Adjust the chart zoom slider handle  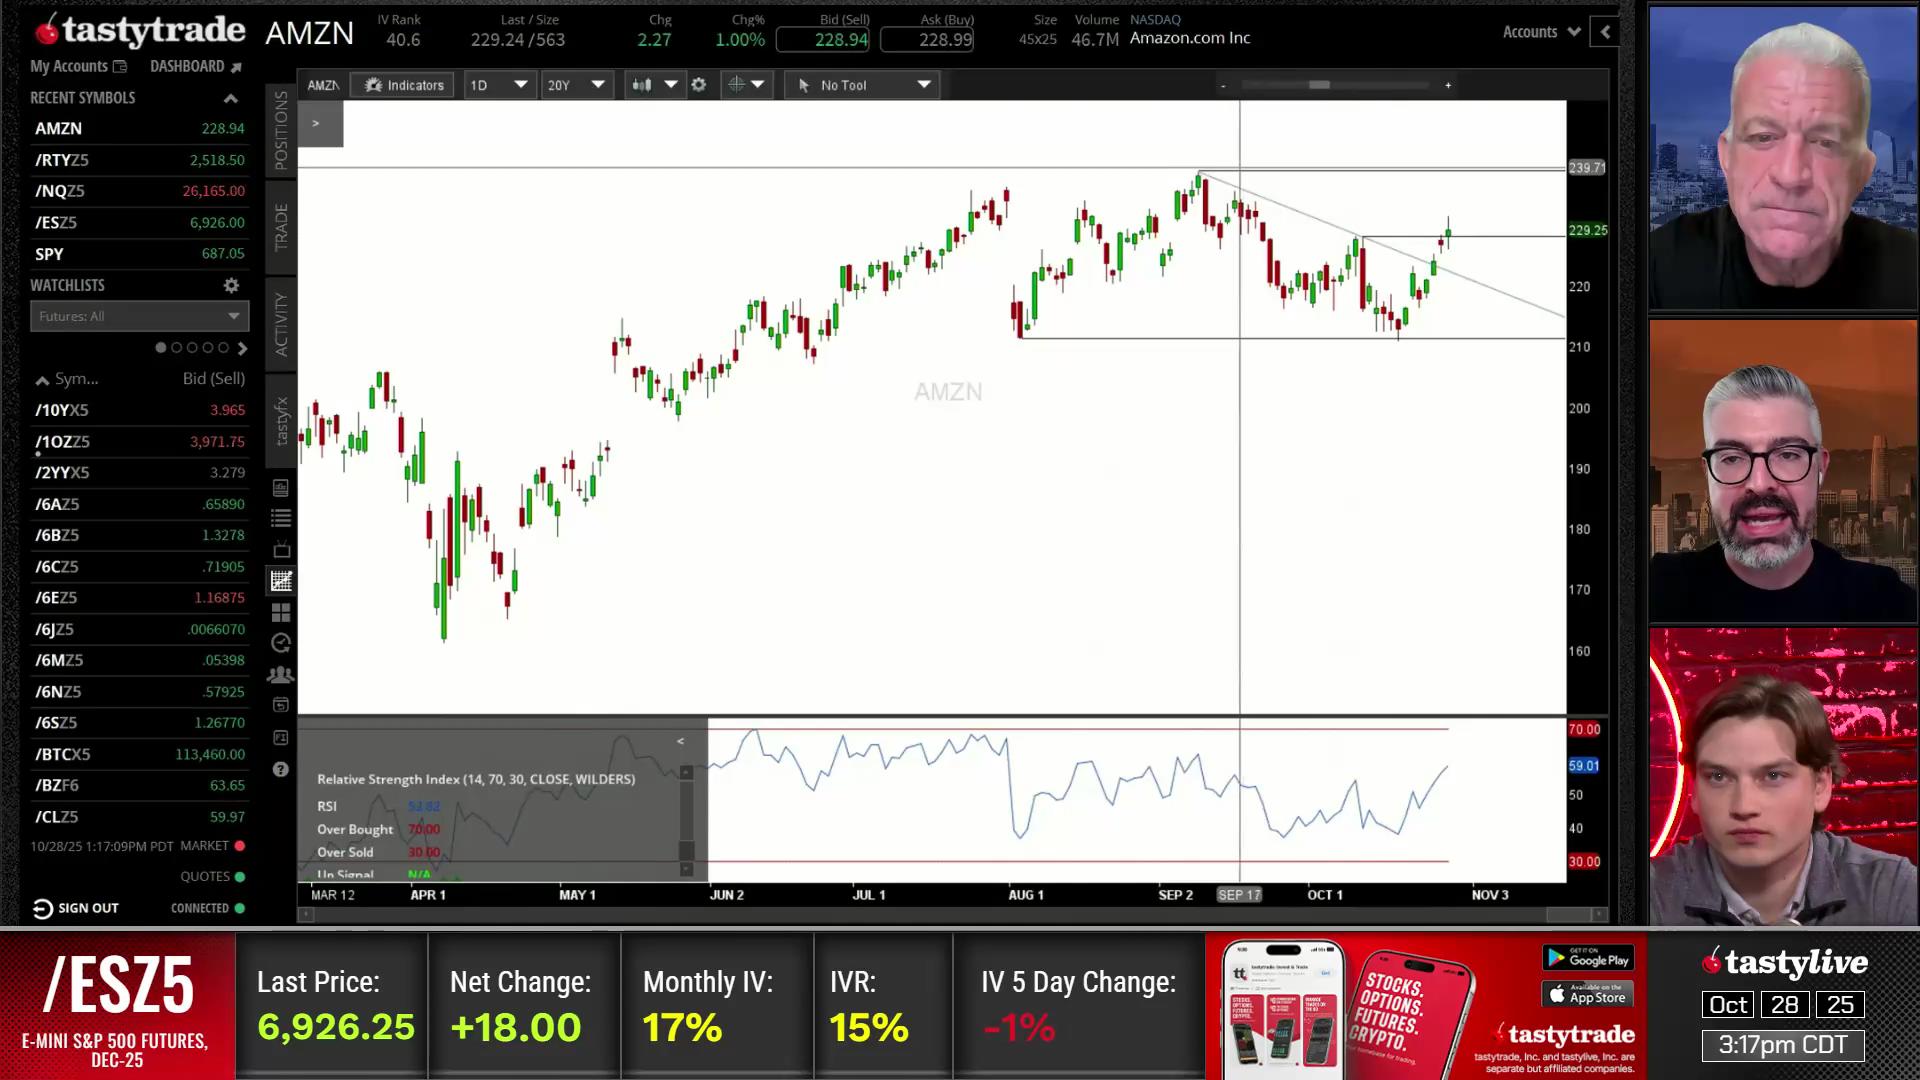(1319, 85)
